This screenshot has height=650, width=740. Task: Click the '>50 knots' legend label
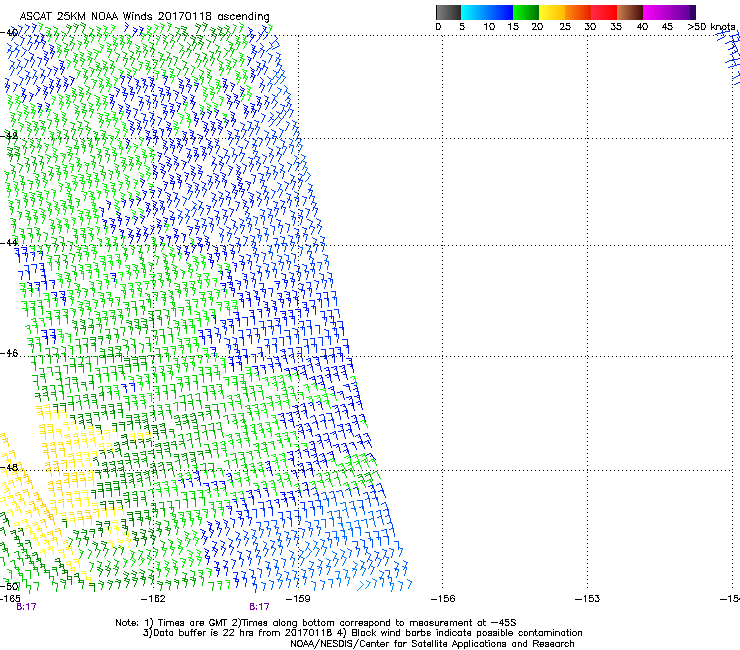tap(711, 27)
